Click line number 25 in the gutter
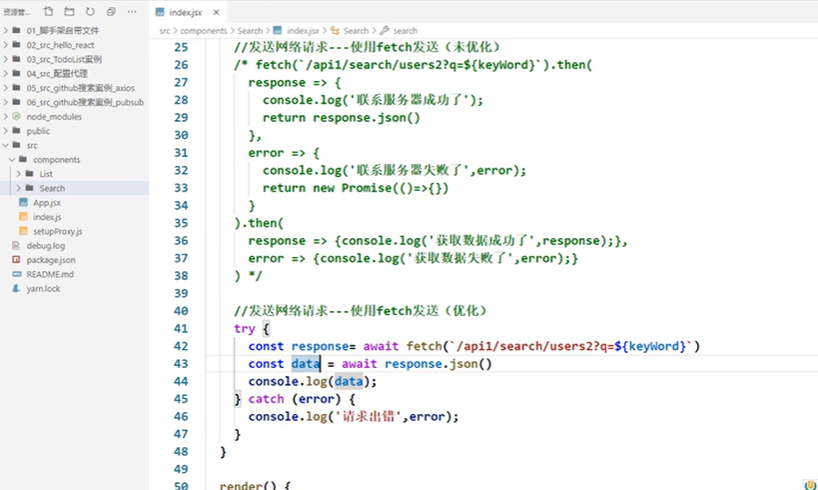Image resolution: width=818 pixels, height=490 pixels. click(181, 47)
